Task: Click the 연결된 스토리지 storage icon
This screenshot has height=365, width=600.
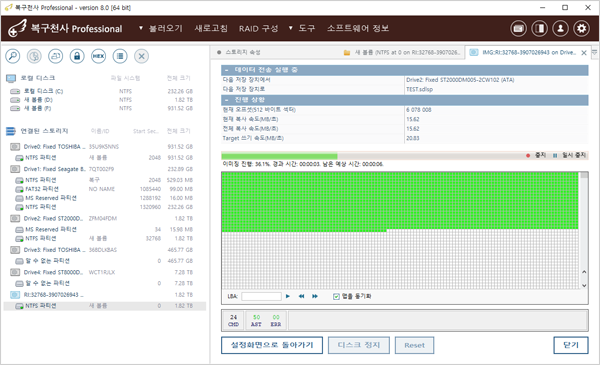Action: click(x=11, y=131)
